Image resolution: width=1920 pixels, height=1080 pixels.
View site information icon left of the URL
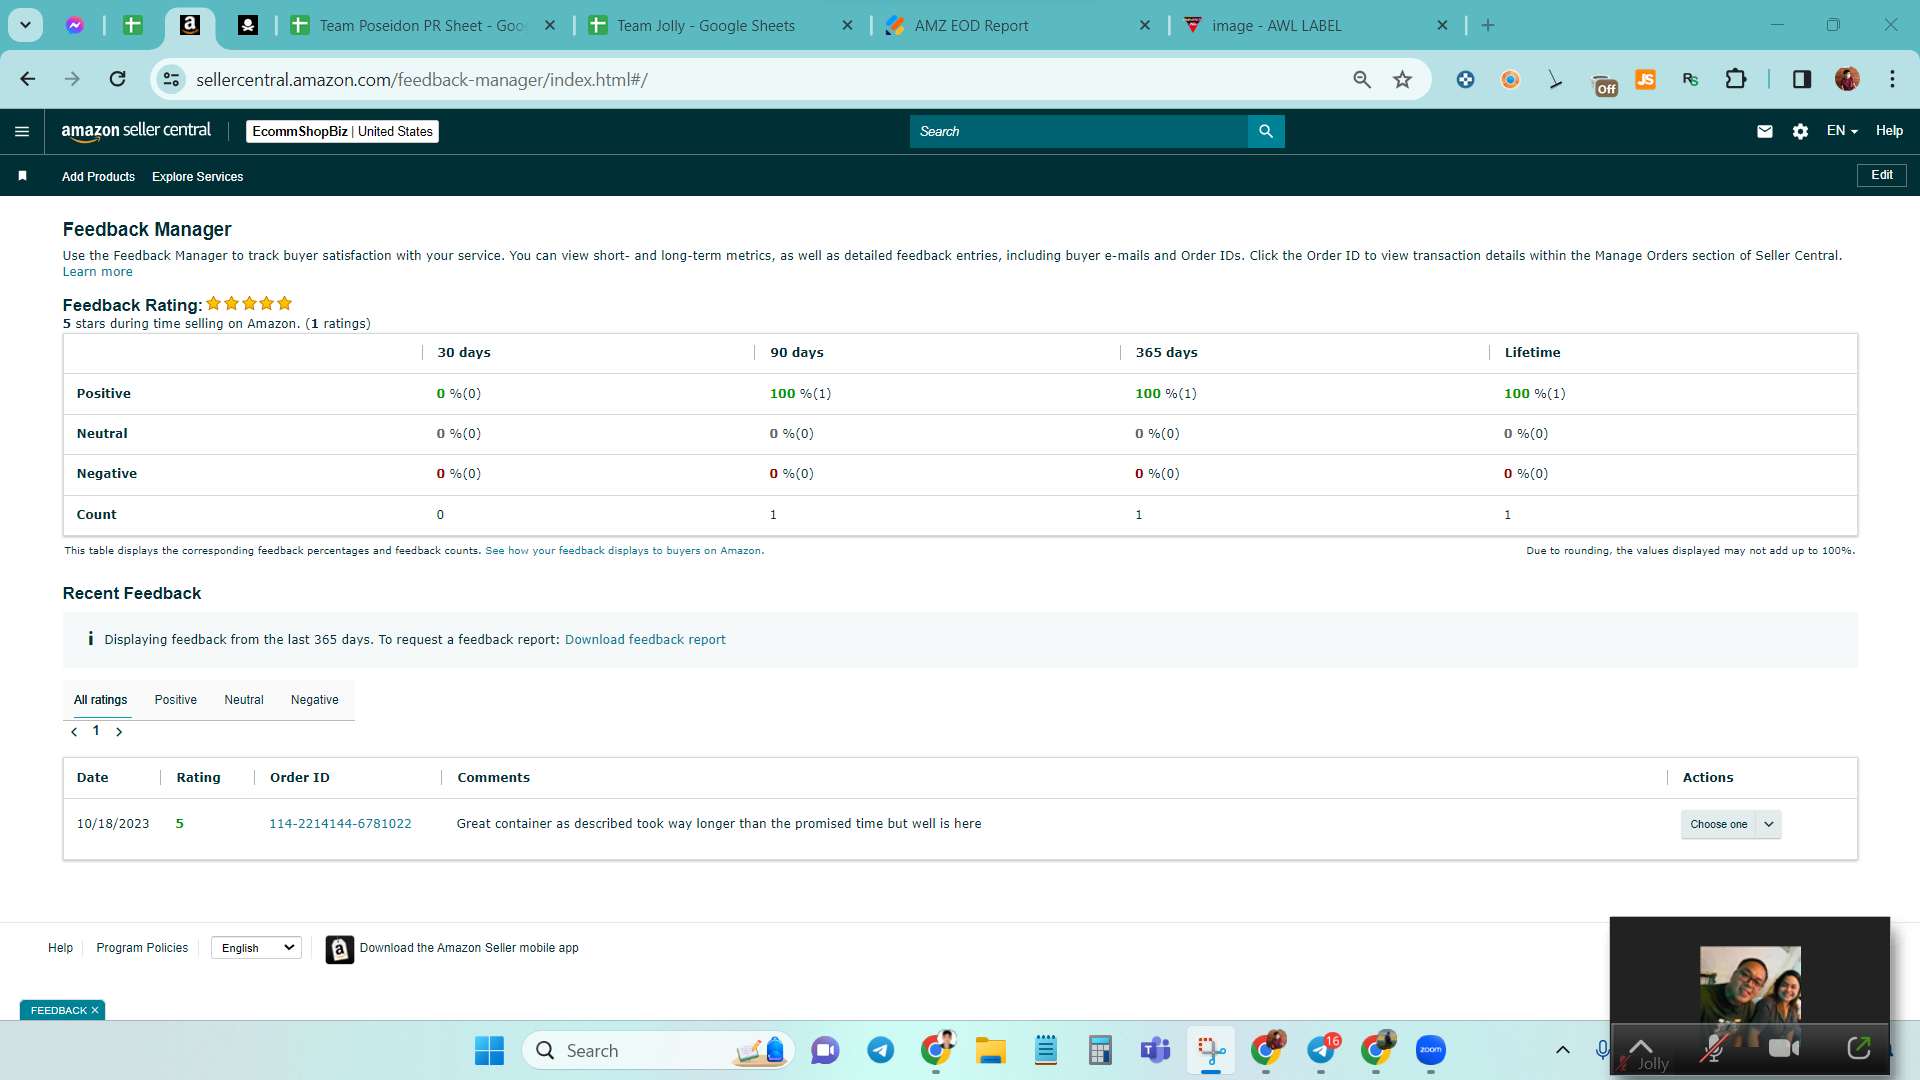point(172,80)
